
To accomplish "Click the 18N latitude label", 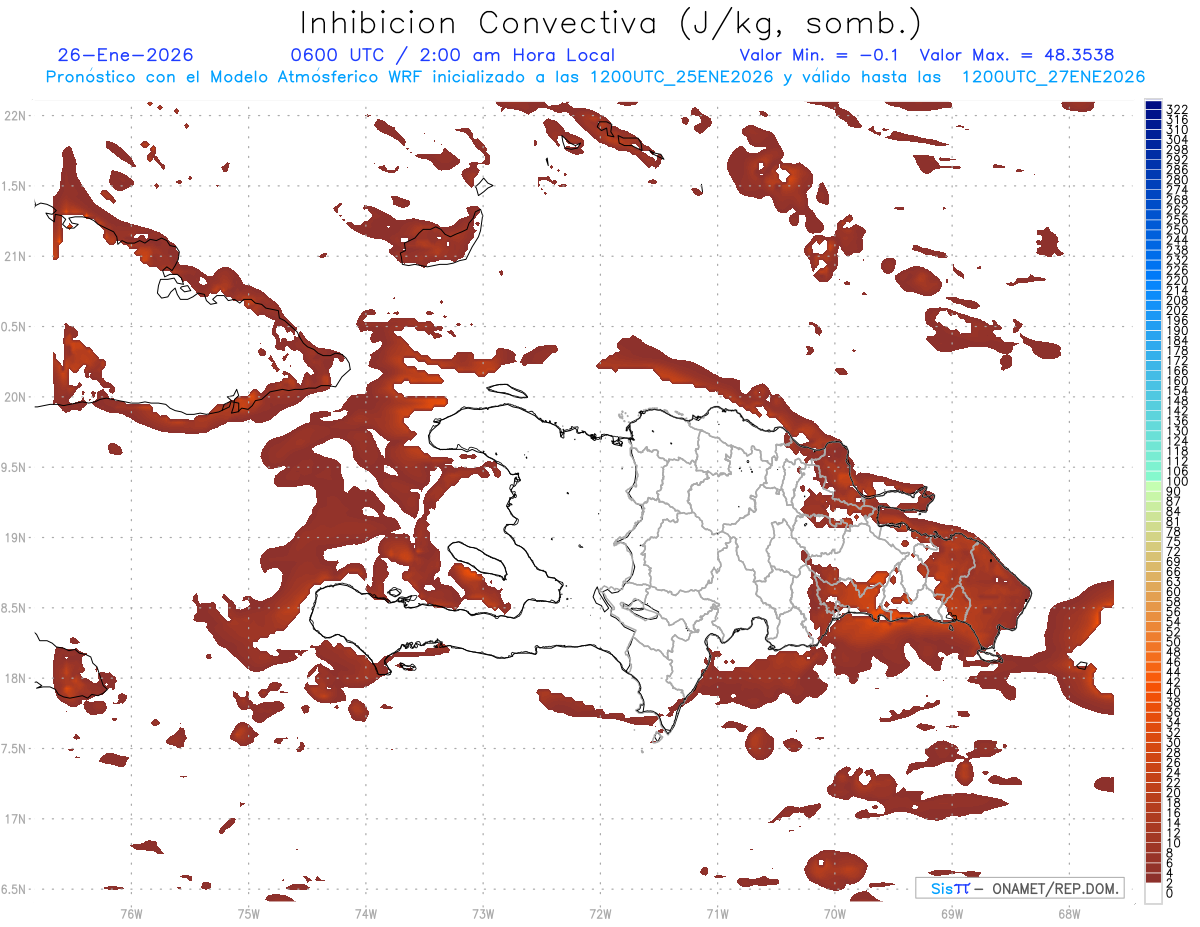I will pos(14,679).
